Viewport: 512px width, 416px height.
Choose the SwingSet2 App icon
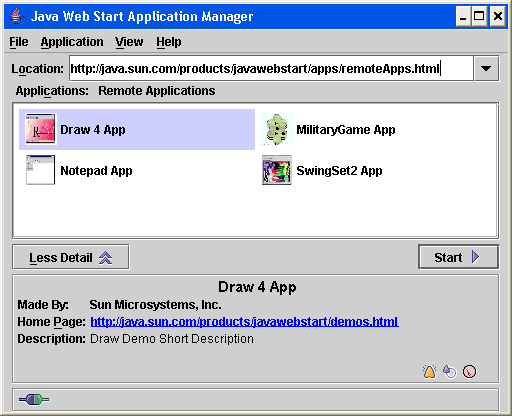pos(277,170)
